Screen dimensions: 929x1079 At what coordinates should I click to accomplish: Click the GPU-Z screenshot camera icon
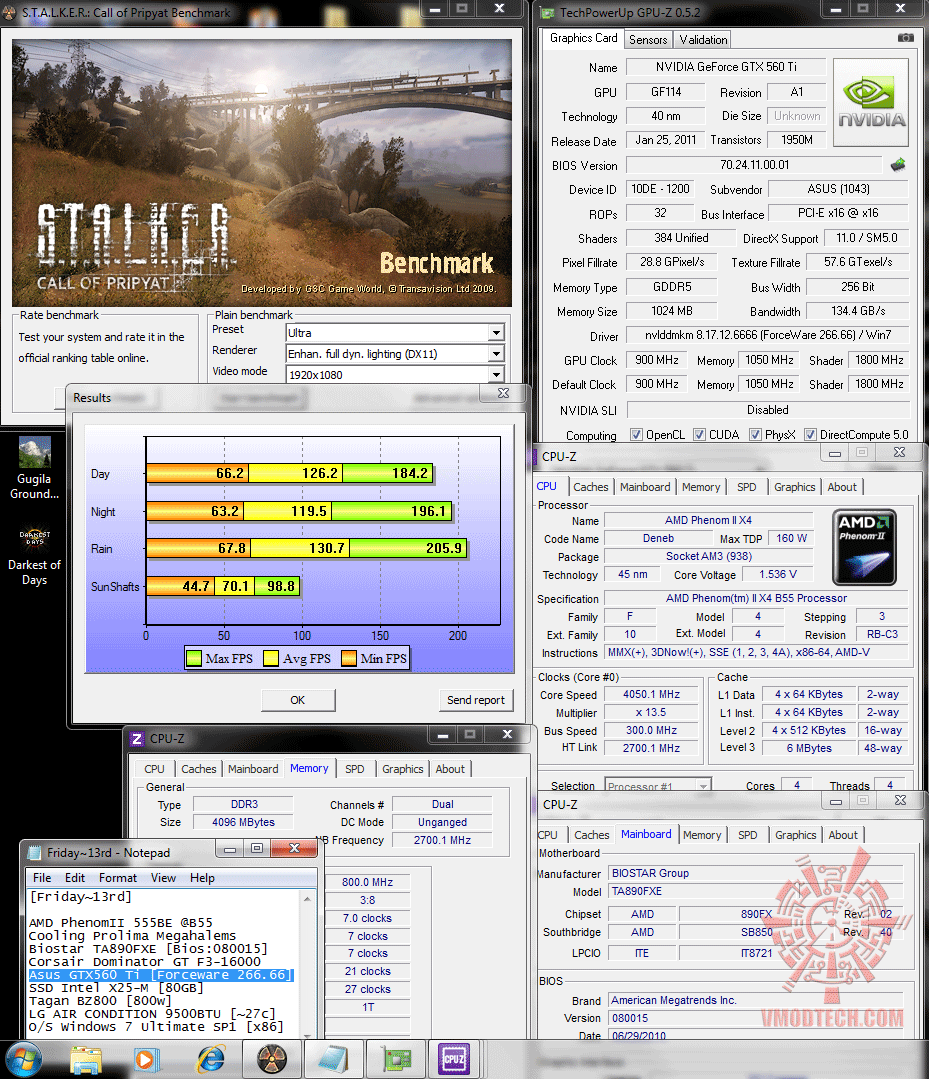[x=906, y=38]
